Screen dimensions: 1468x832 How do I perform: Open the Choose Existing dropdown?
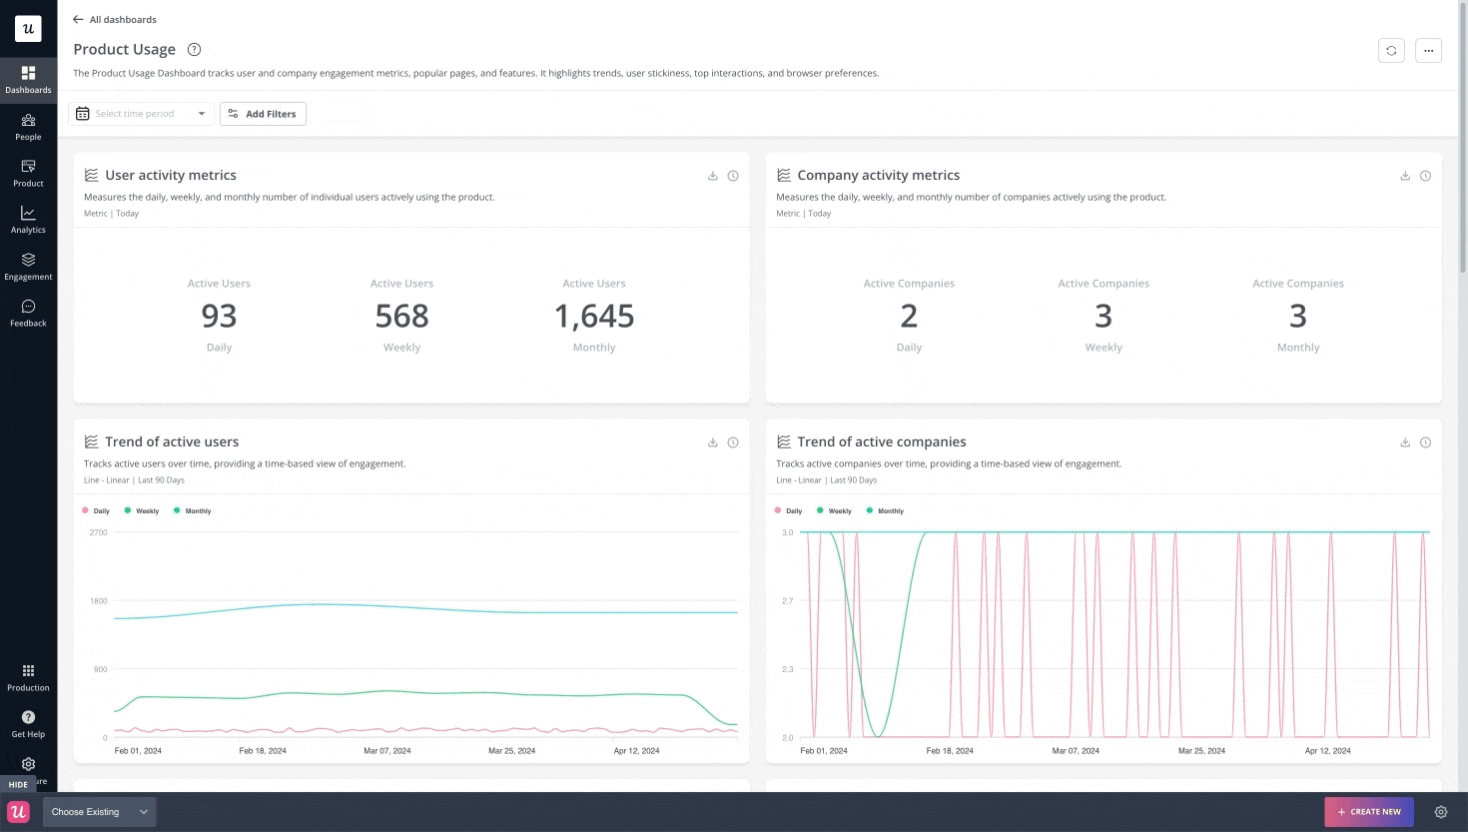tap(99, 811)
